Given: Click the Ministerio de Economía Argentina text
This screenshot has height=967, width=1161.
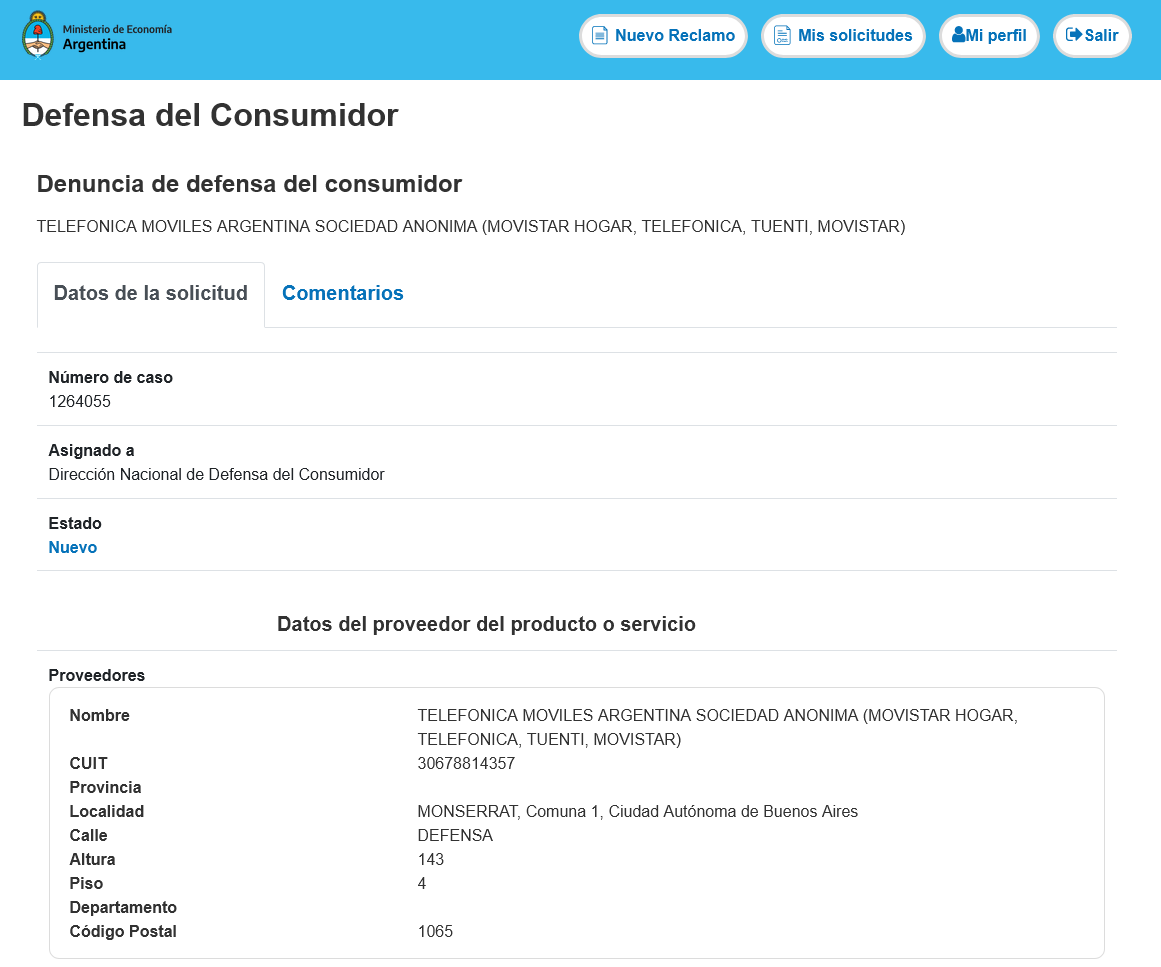Looking at the screenshot, I should [117, 37].
